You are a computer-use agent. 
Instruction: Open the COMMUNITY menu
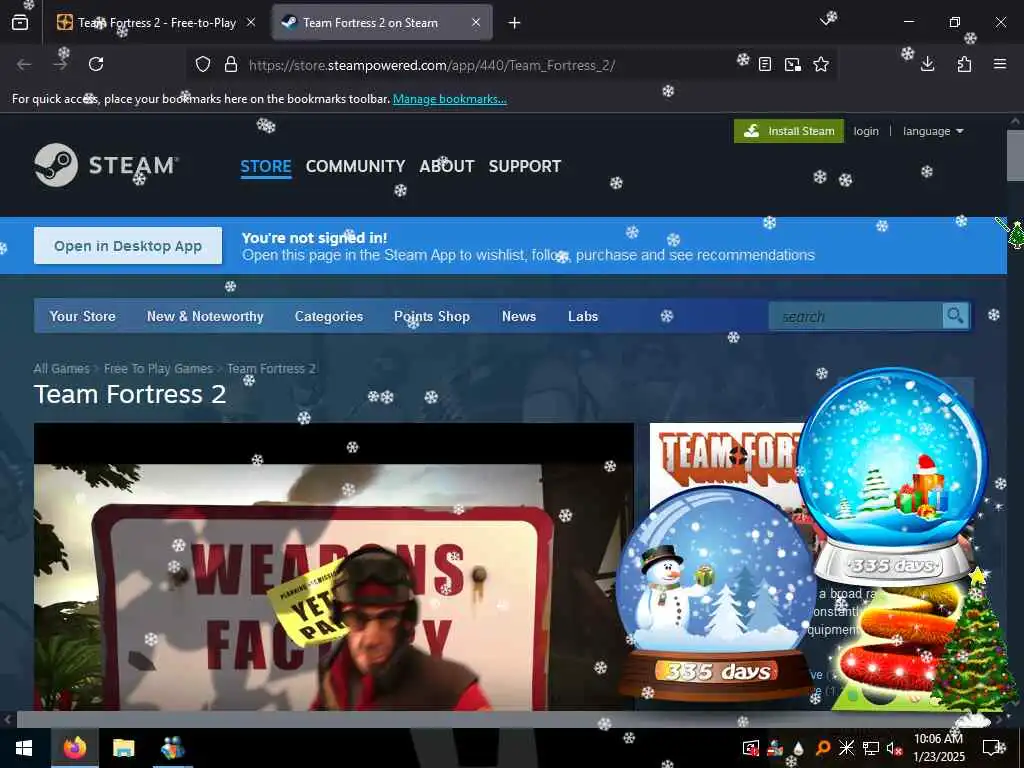point(355,167)
